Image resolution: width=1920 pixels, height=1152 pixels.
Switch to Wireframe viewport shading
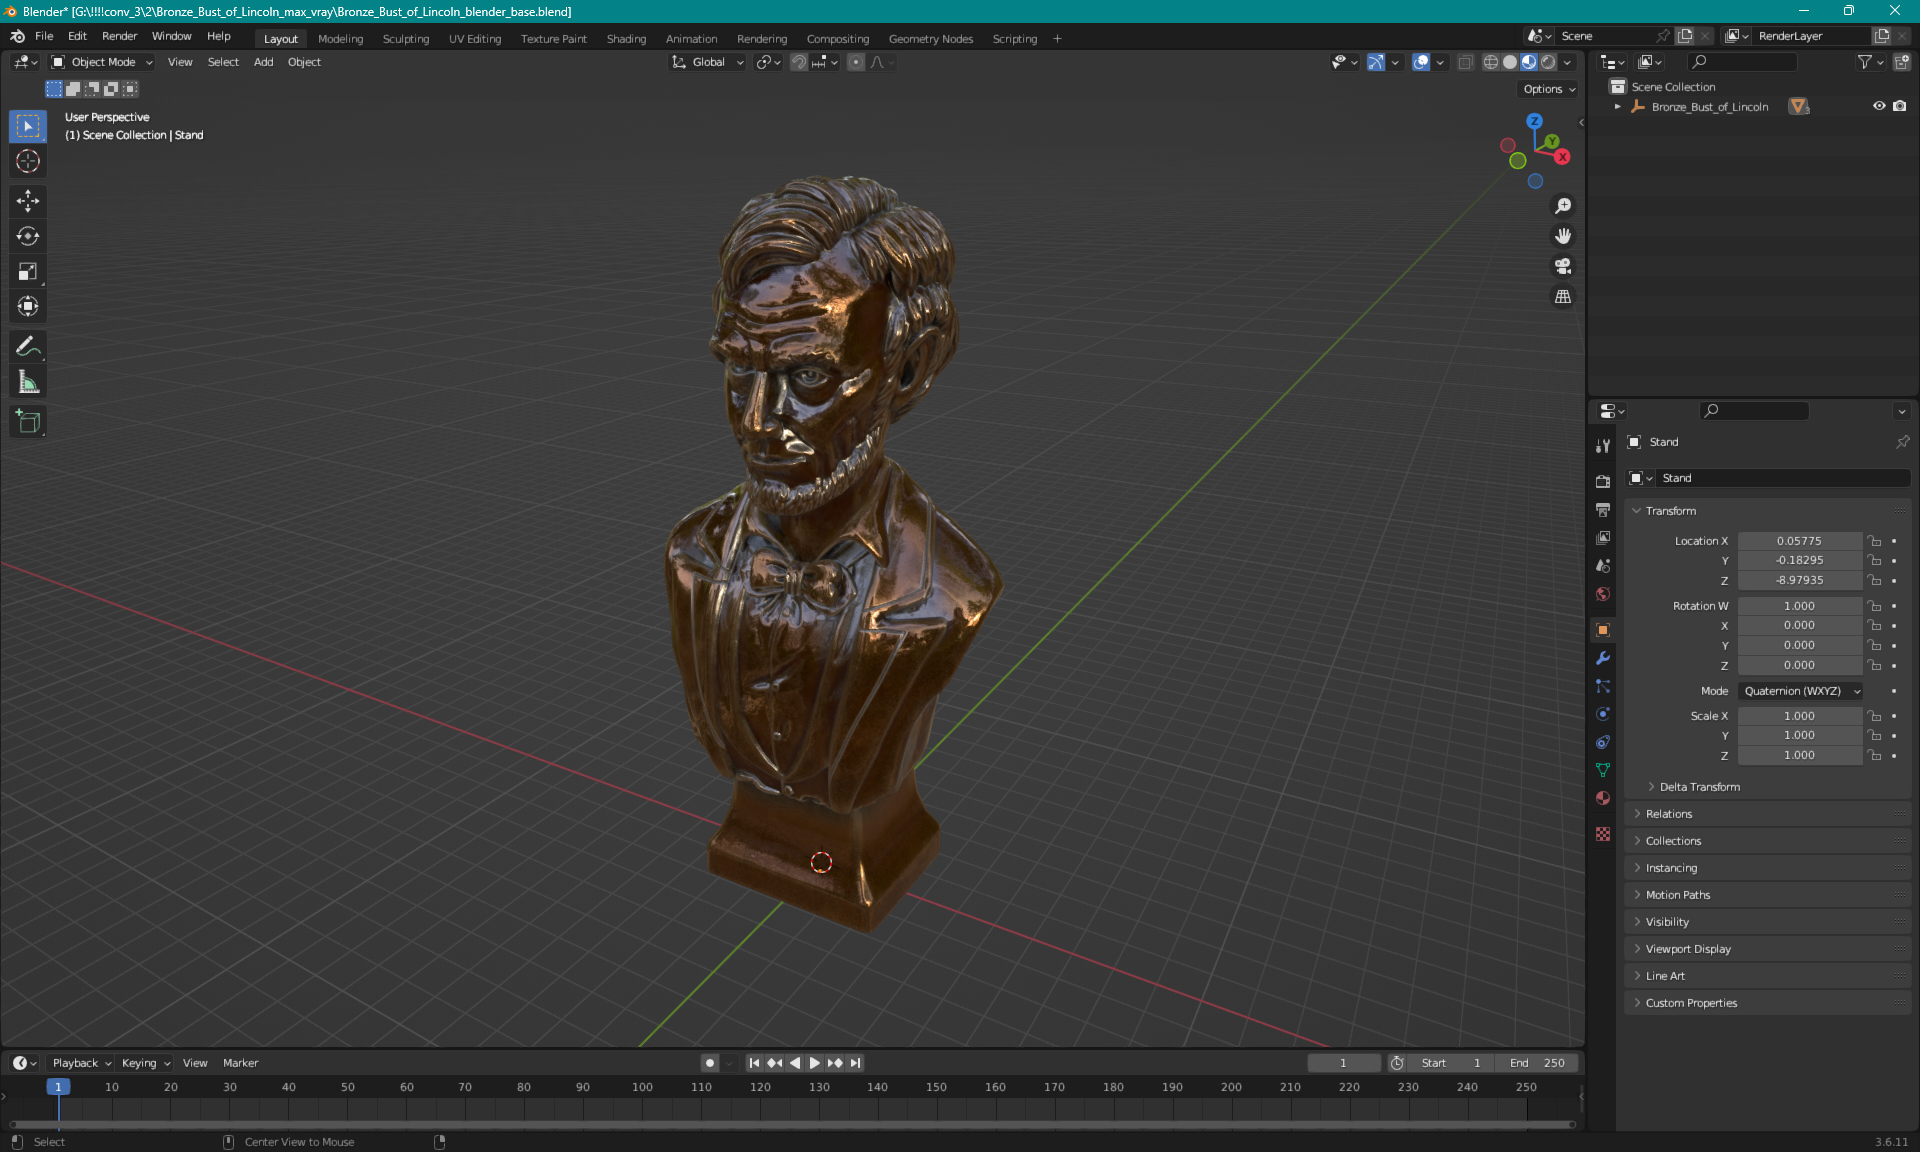[1490, 62]
